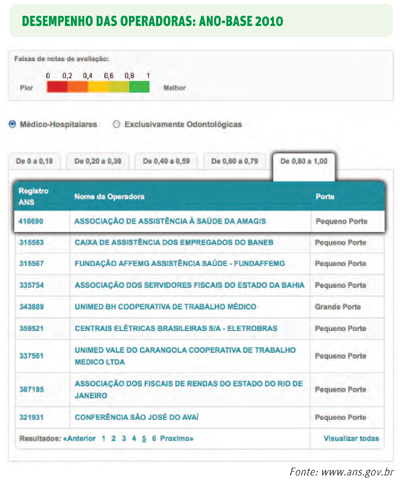Screen dimensions: 400x484
Task: Open Fundação AFFEMG Assistência Saúde link
Action: (180, 264)
